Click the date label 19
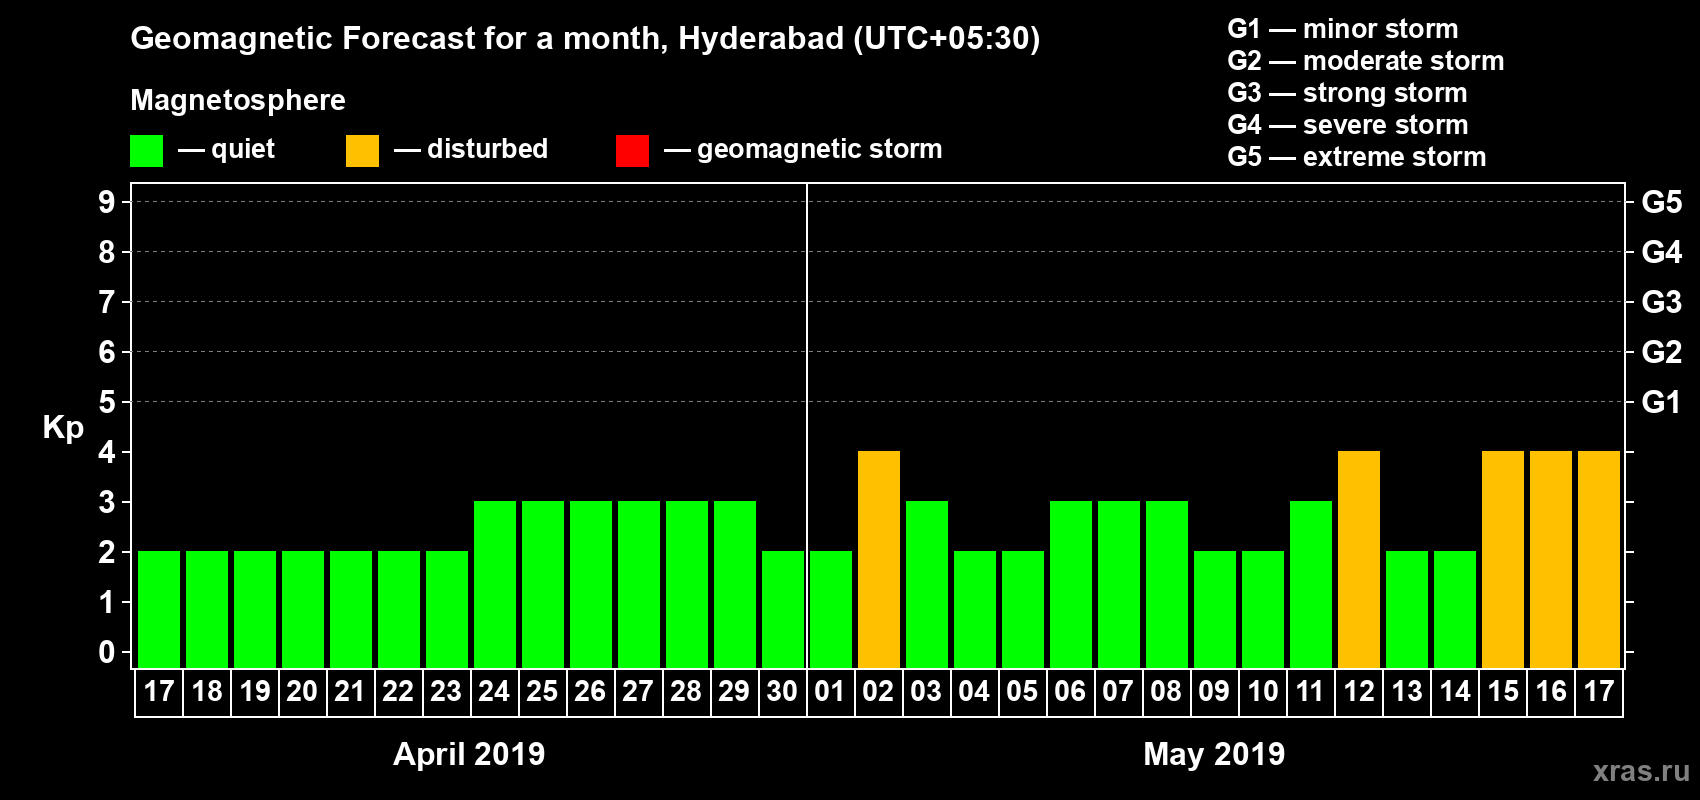The image size is (1700, 800). [255, 692]
